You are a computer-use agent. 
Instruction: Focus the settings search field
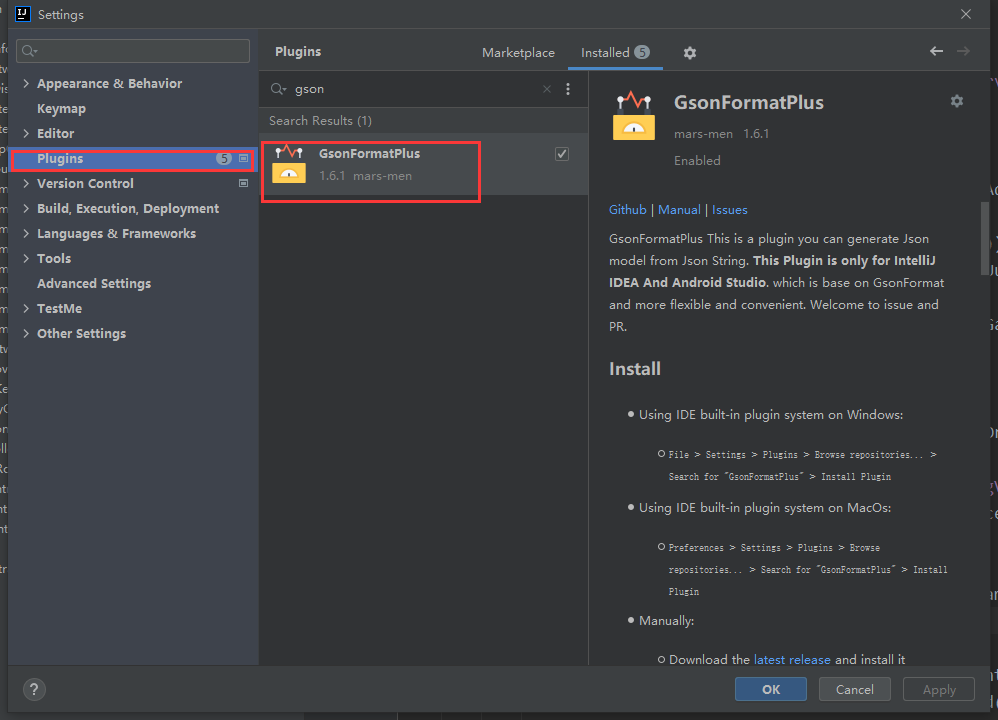tap(133, 51)
